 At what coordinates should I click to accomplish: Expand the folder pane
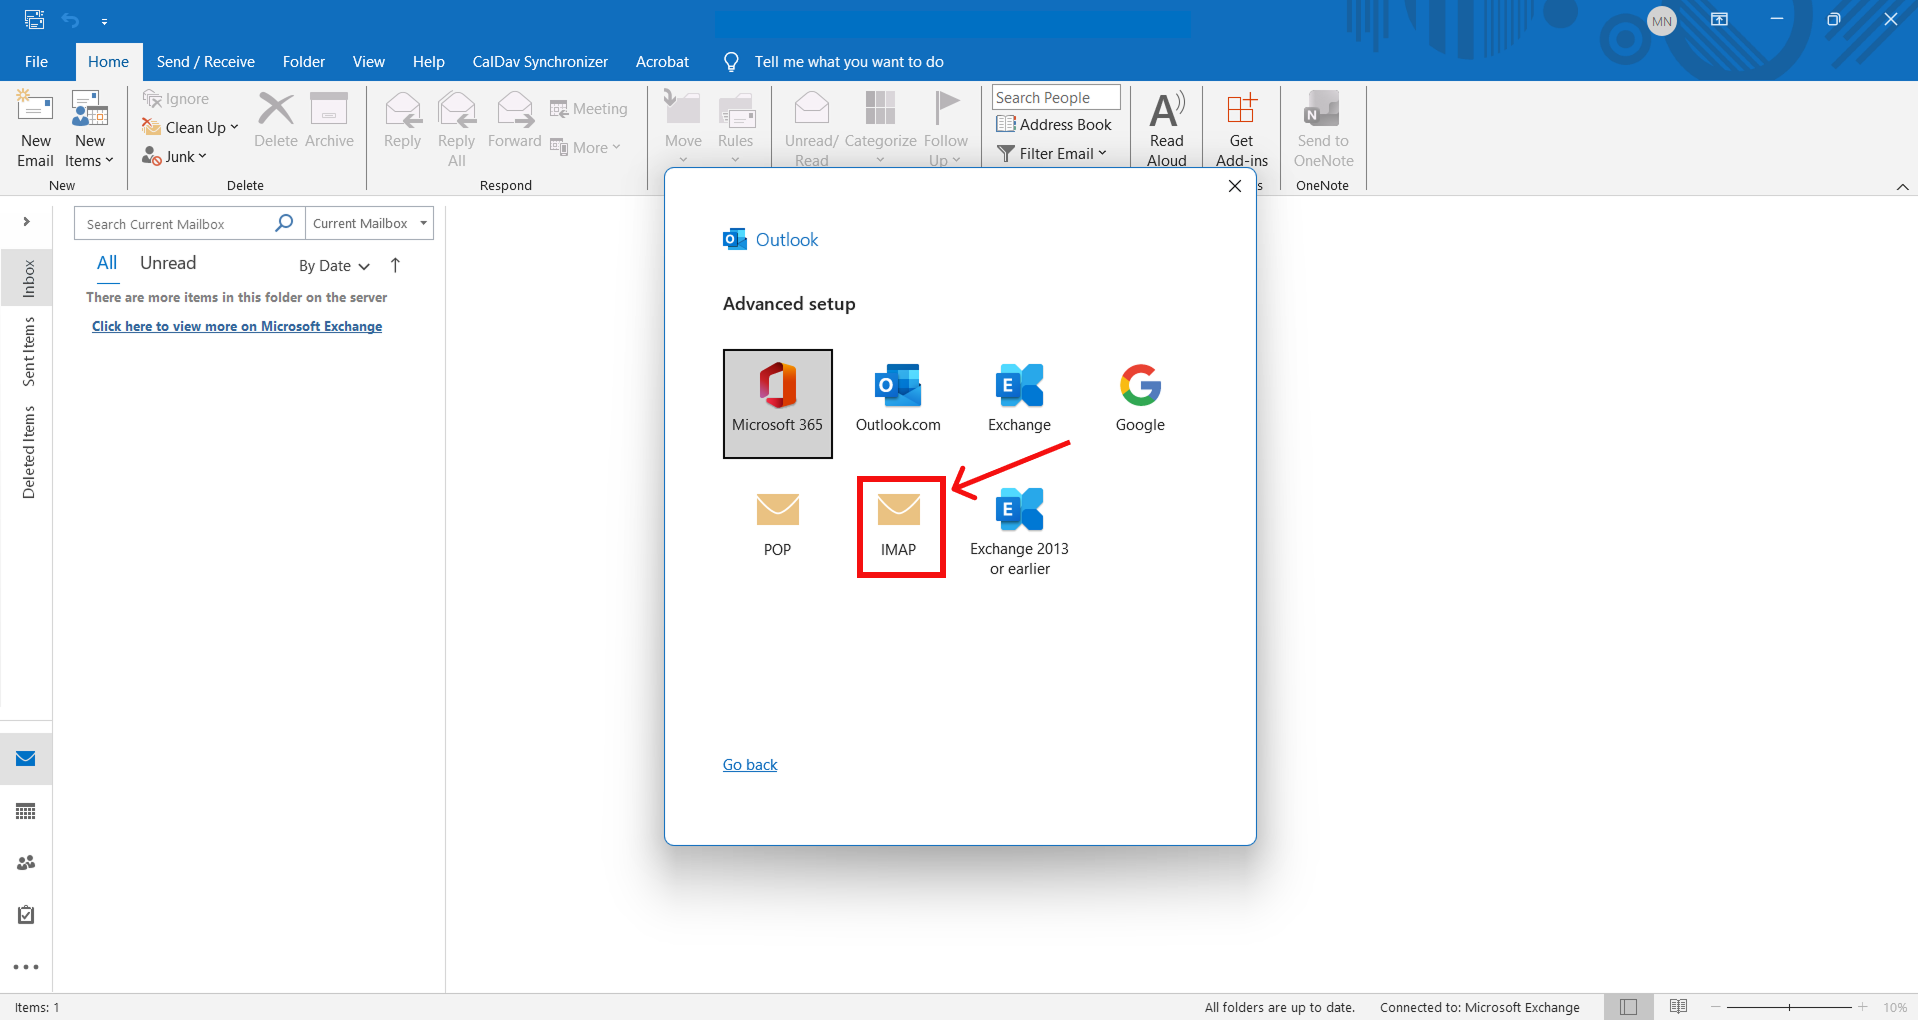point(26,222)
